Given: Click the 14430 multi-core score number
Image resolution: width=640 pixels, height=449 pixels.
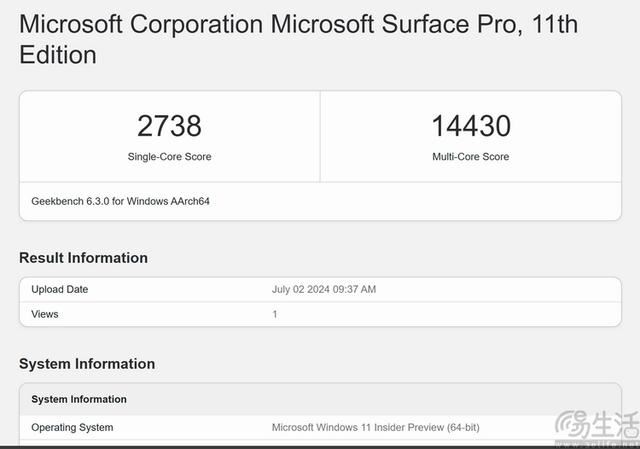Looking at the screenshot, I should coord(470,125).
